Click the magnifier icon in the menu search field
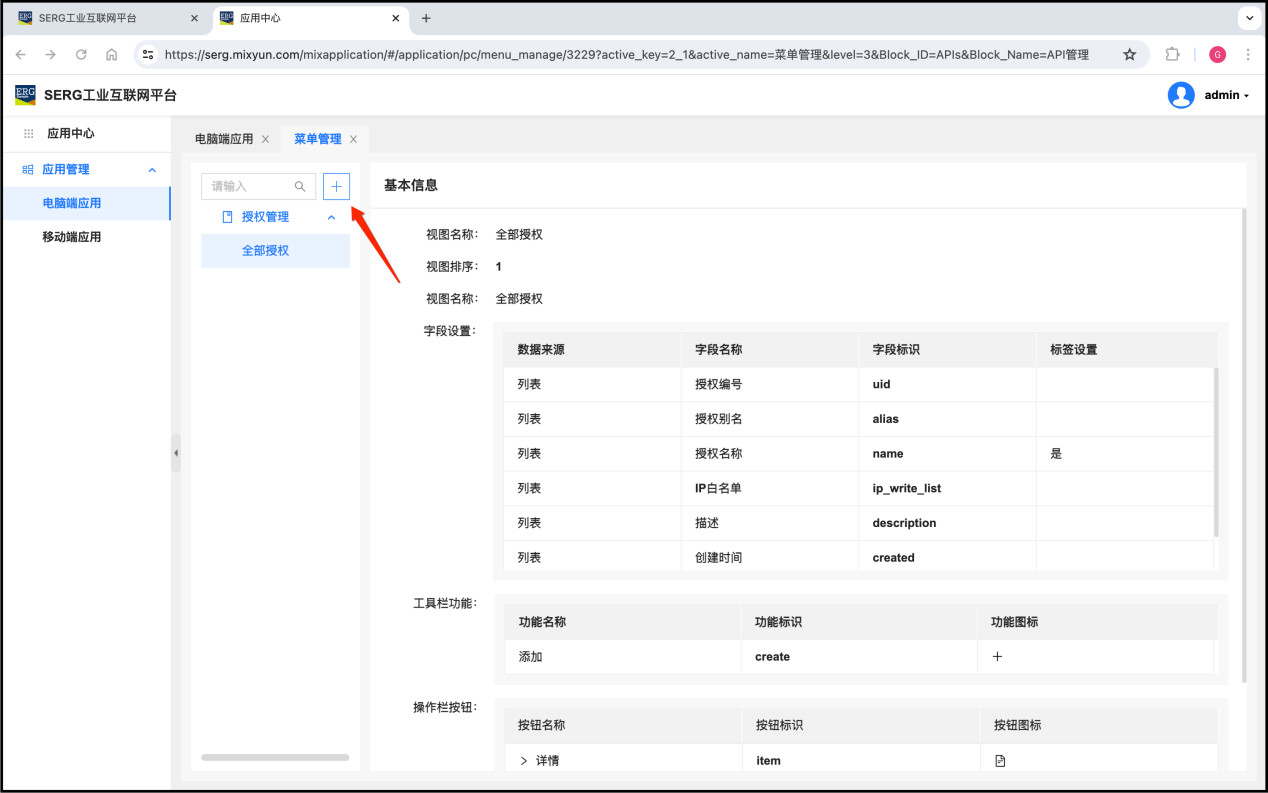Screen dimensions: 1268x793 [300, 187]
